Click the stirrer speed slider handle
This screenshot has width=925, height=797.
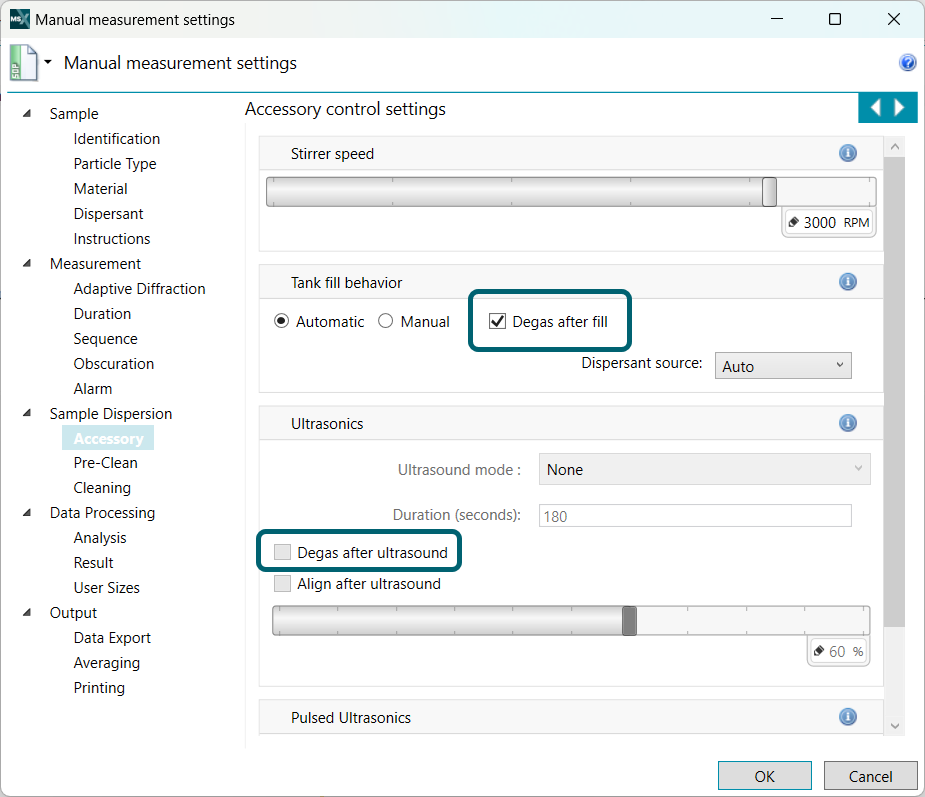(x=769, y=192)
